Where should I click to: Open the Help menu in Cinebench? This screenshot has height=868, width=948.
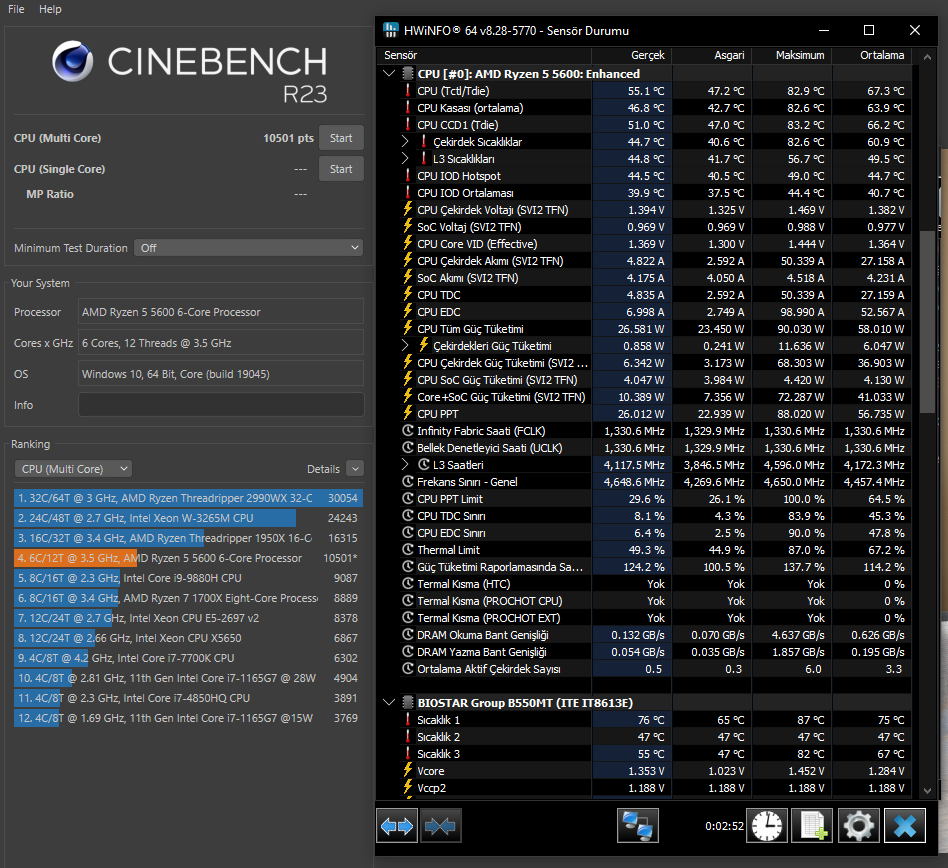(x=50, y=9)
